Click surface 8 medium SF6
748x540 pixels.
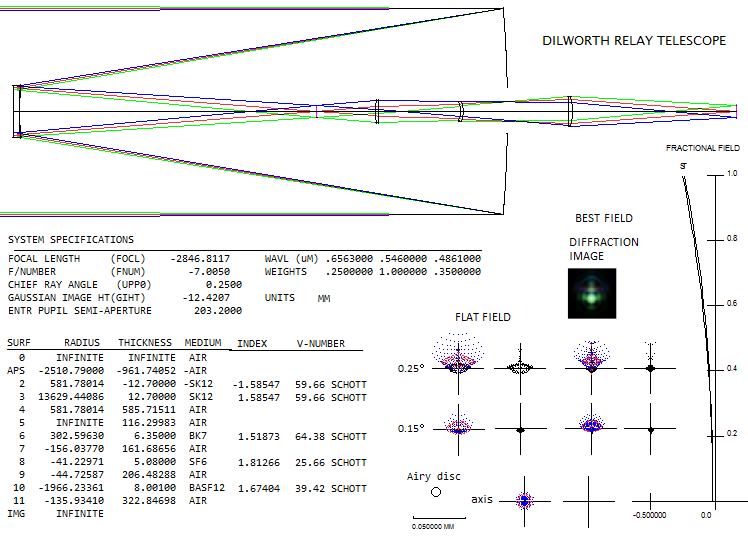198,462
